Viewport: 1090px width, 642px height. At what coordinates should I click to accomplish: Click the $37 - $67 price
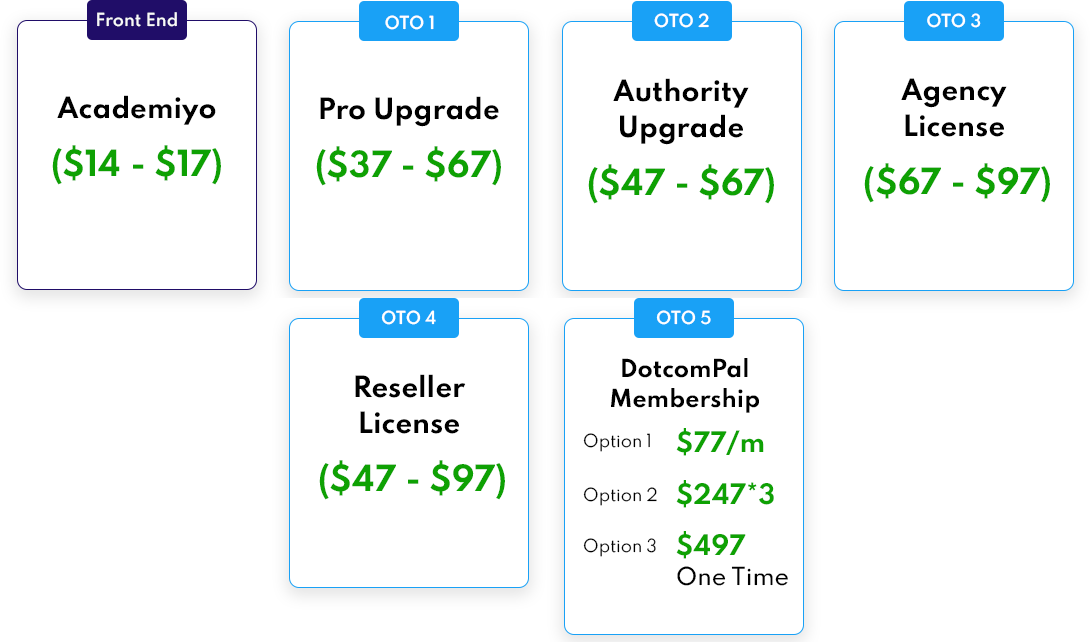click(x=409, y=165)
